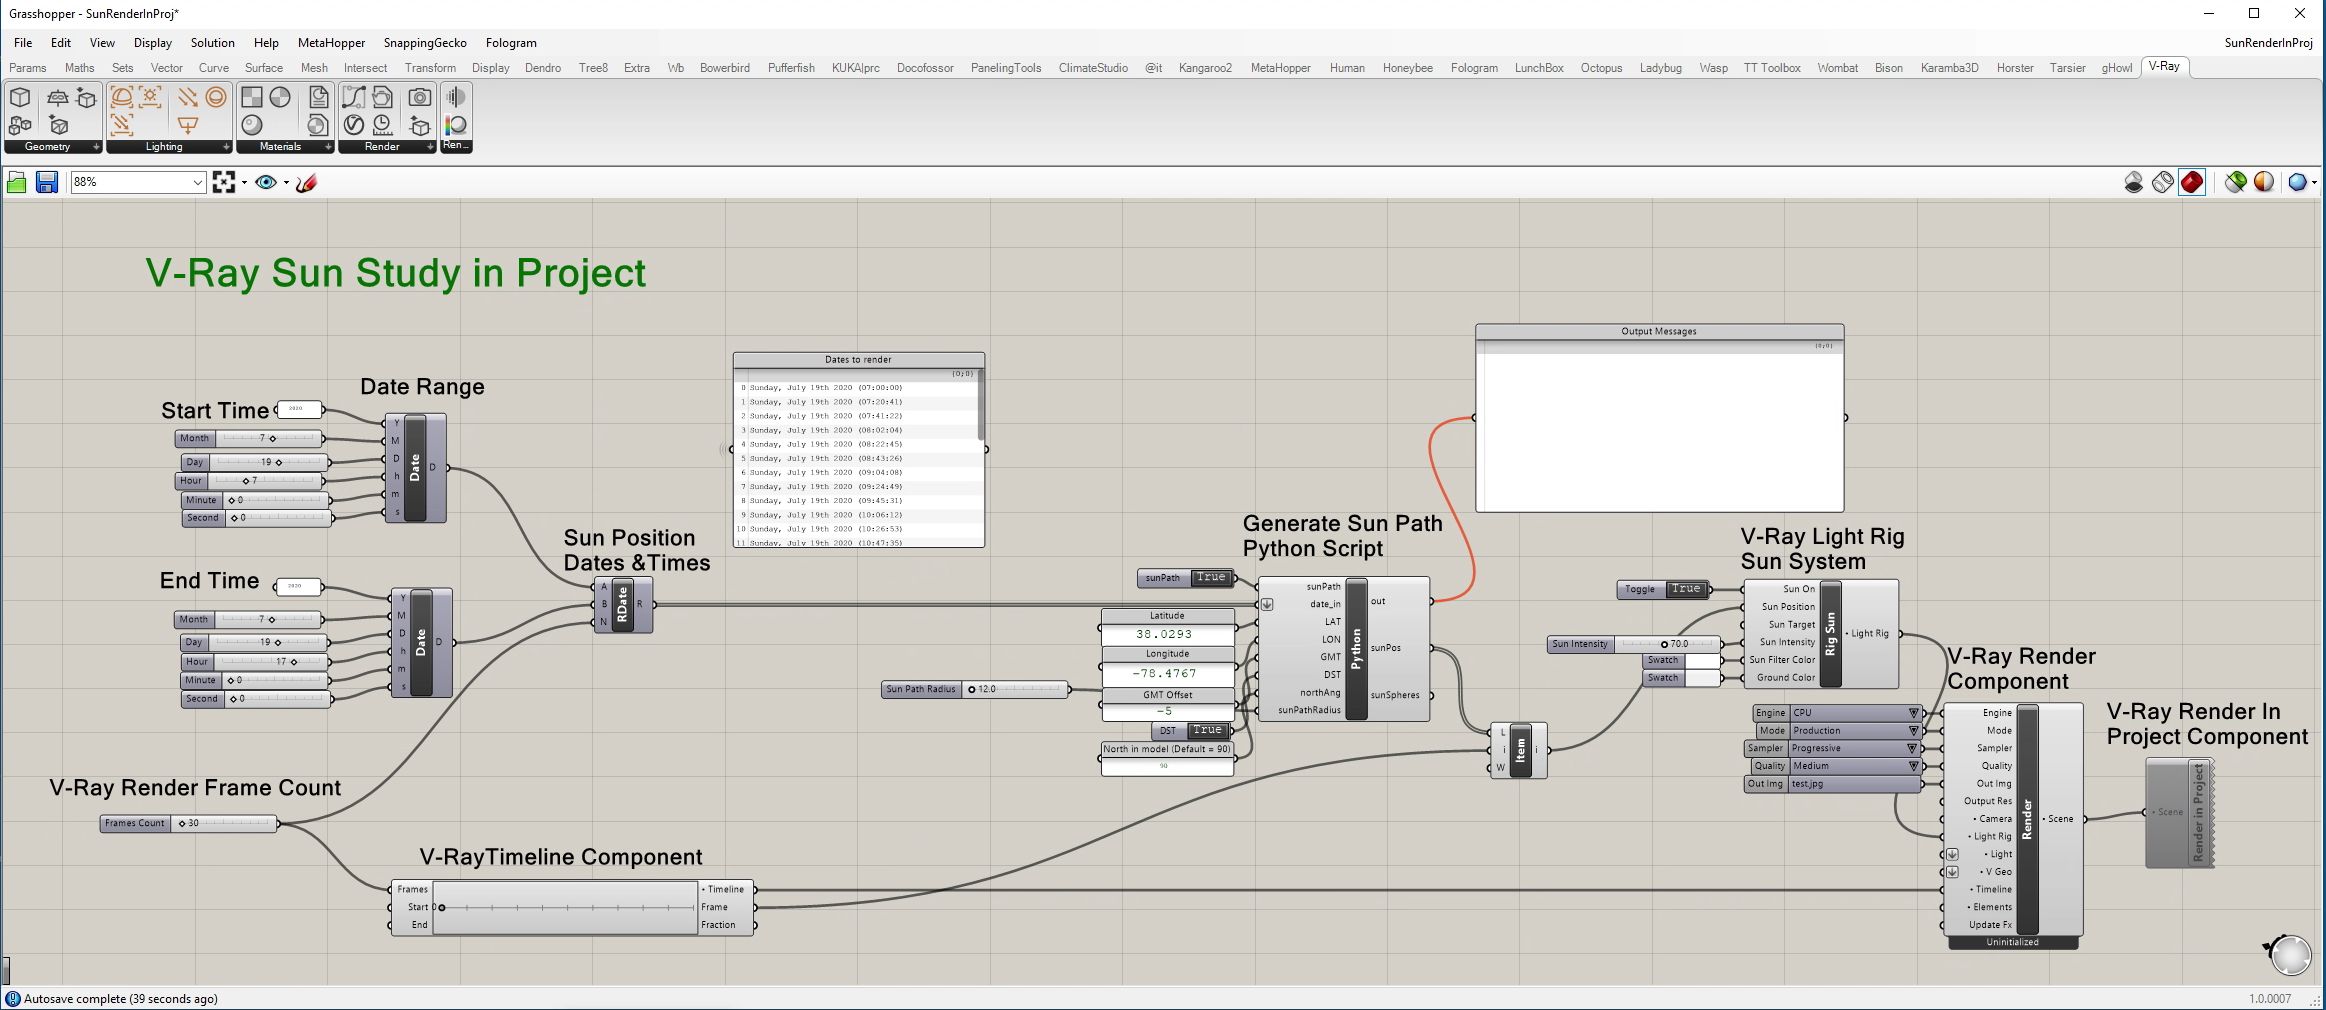This screenshot has width=2326, height=1010.
Task: Select the V-Ray Geometry cube icon
Action: [x=20, y=98]
